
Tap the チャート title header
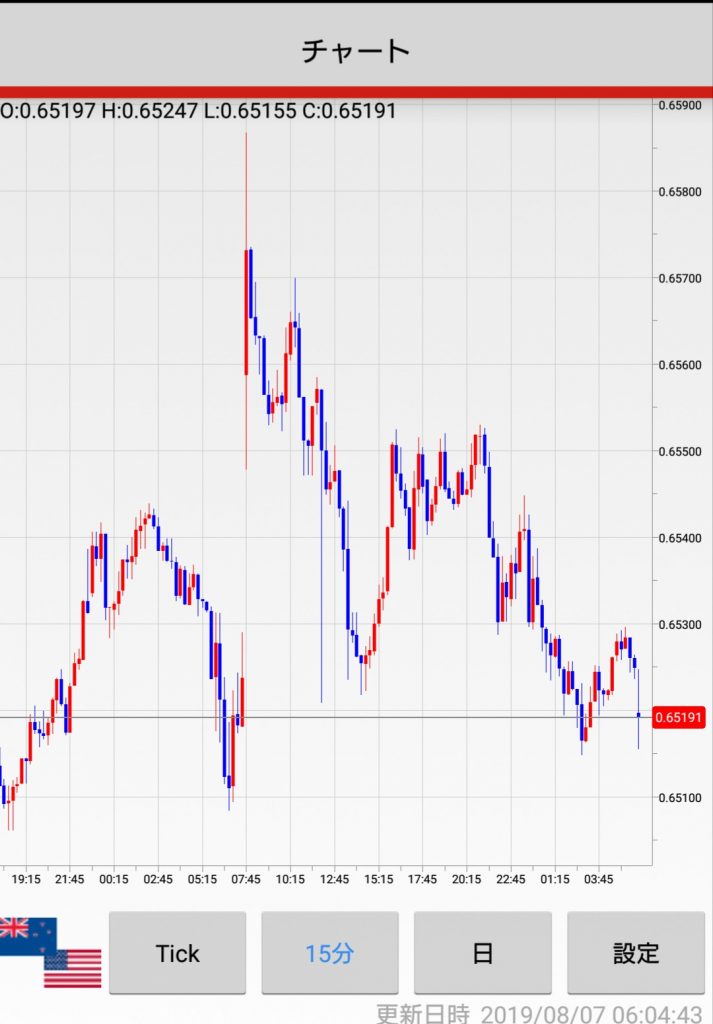tap(356, 50)
